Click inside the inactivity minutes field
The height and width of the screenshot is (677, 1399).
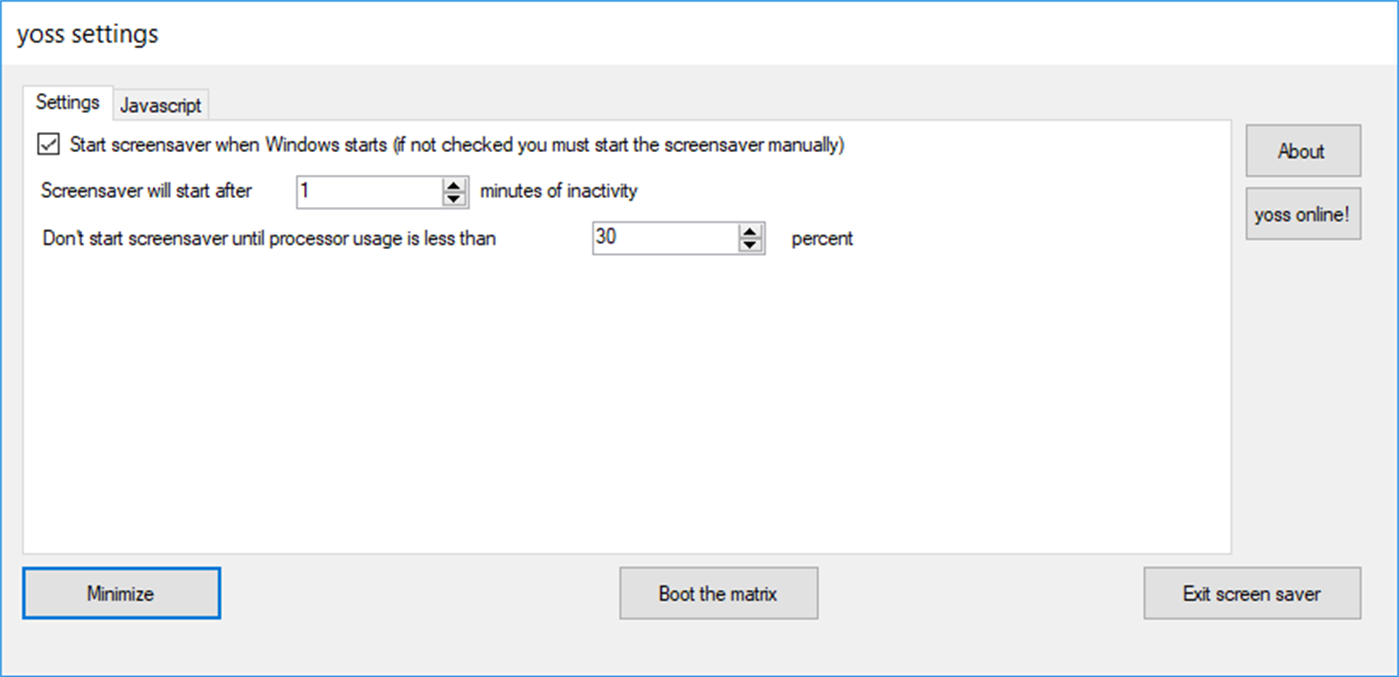tap(370, 191)
